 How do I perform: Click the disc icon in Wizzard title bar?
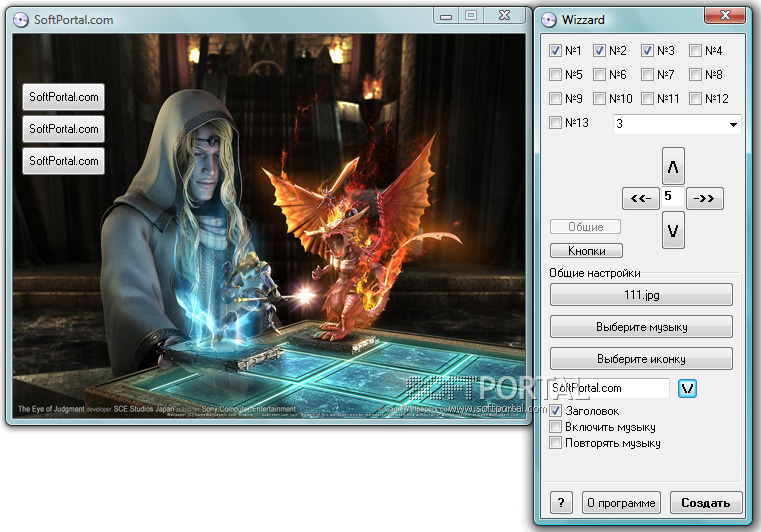(x=549, y=20)
